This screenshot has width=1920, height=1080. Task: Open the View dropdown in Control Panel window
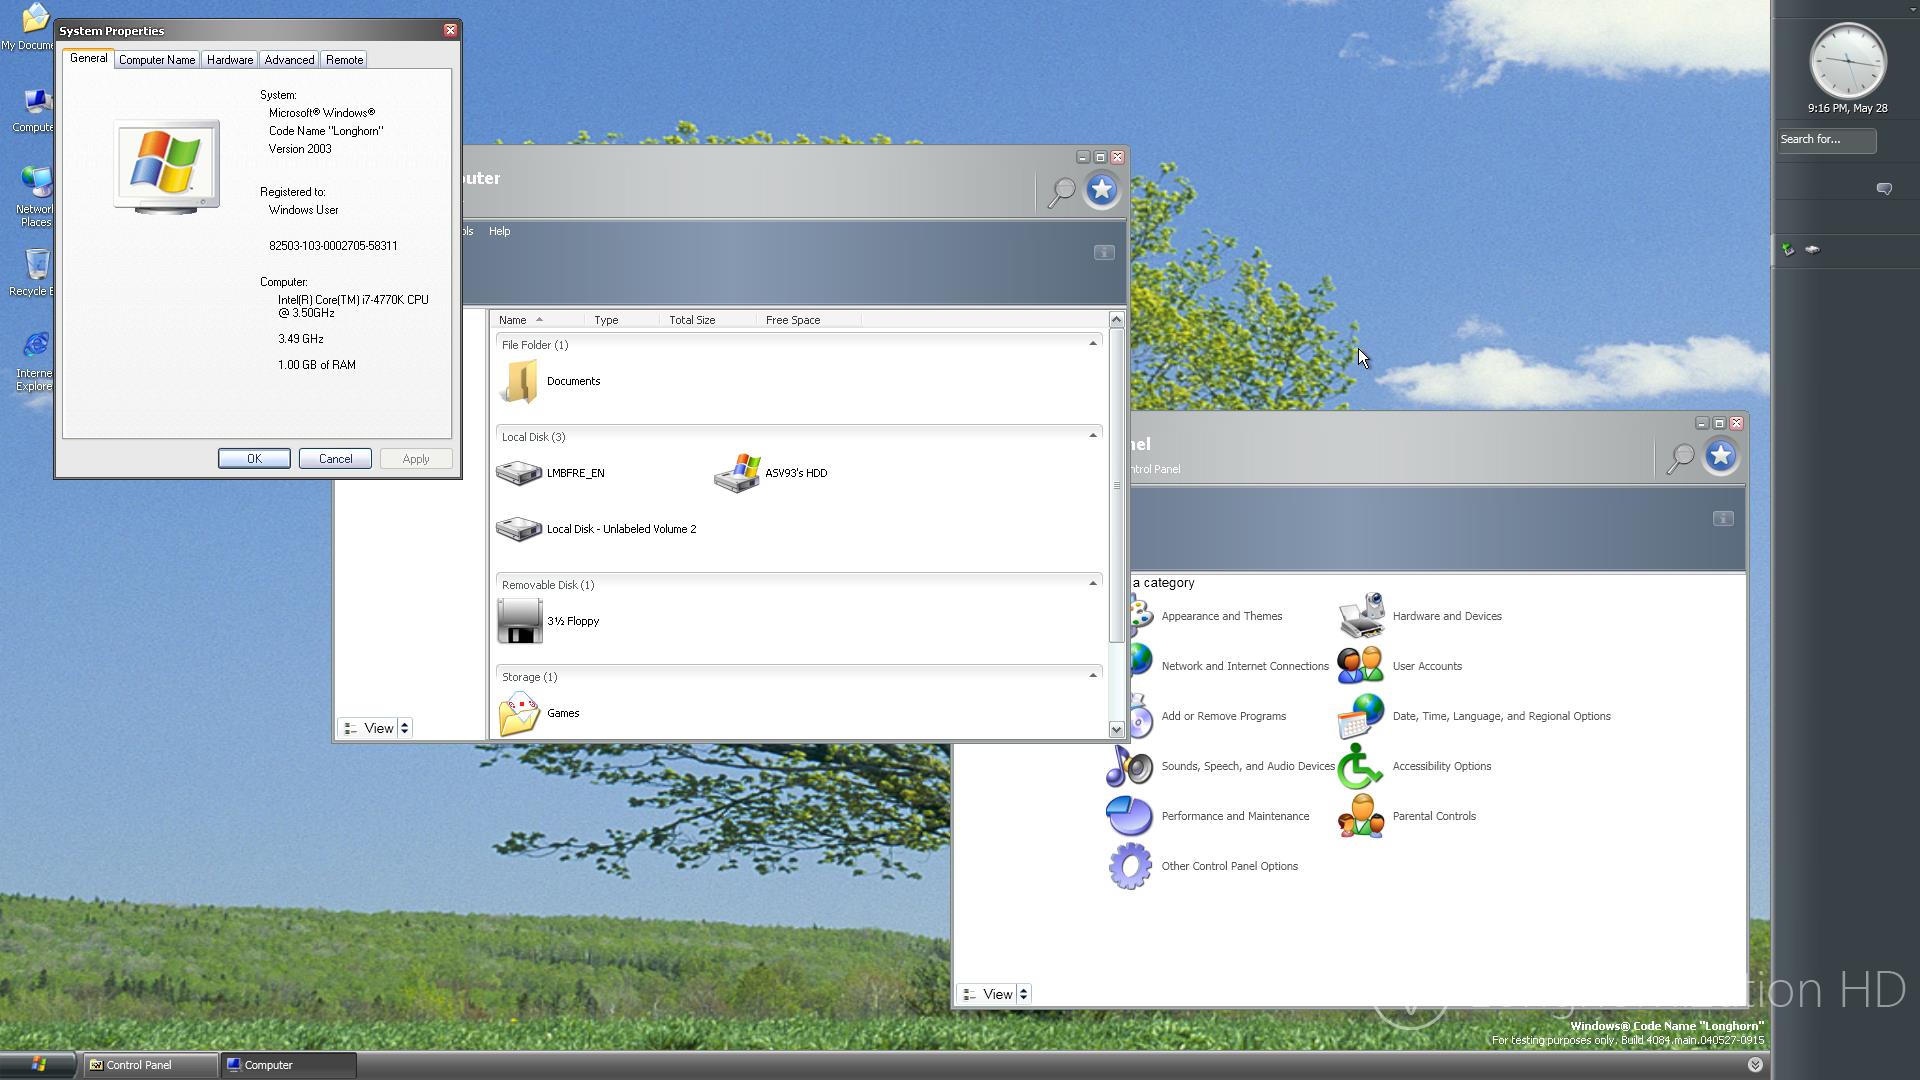pos(1023,994)
